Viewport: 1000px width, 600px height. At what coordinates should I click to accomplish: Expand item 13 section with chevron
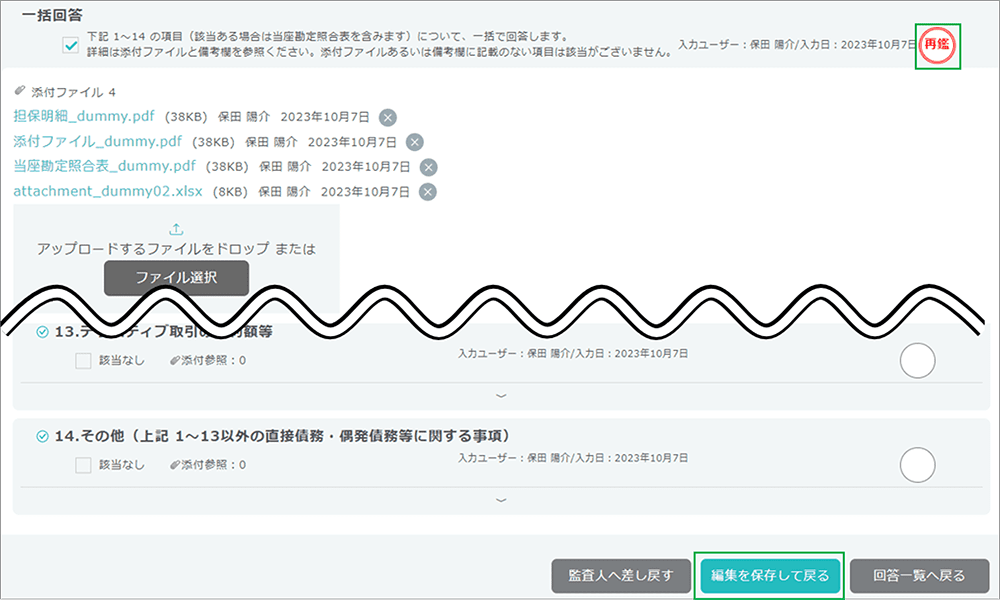coord(501,395)
